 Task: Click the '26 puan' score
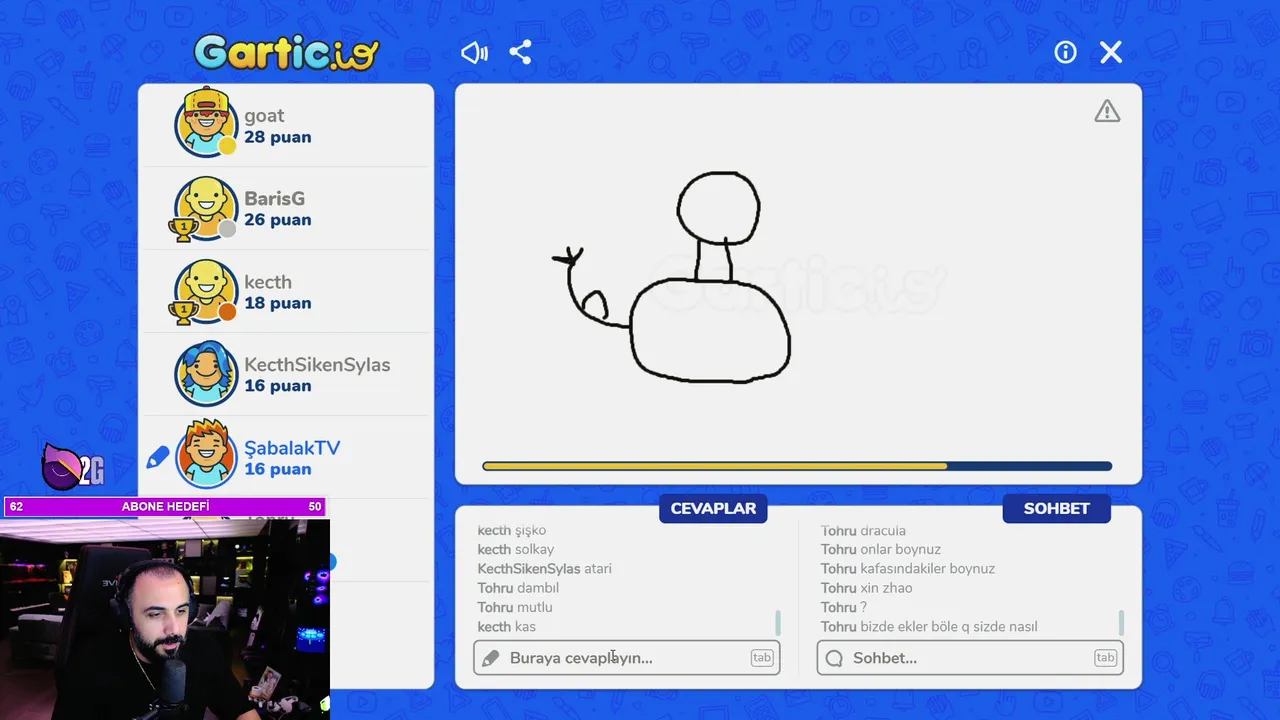(x=277, y=220)
